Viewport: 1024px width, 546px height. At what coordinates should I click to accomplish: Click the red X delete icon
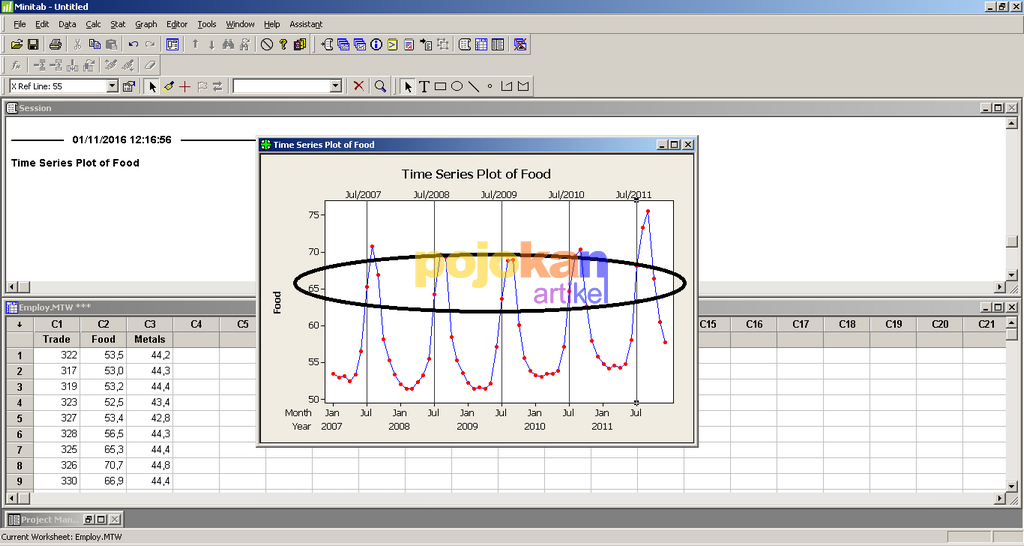[x=360, y=87]
